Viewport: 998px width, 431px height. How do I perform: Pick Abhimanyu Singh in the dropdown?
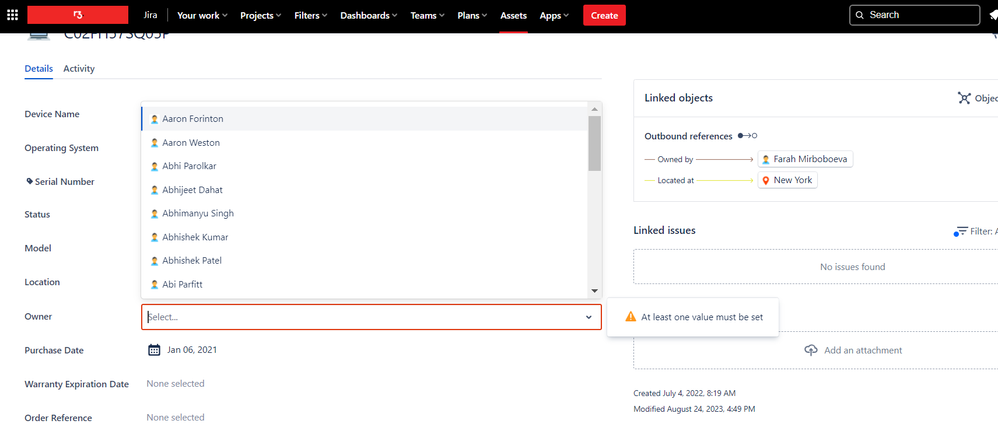(365, 213)
